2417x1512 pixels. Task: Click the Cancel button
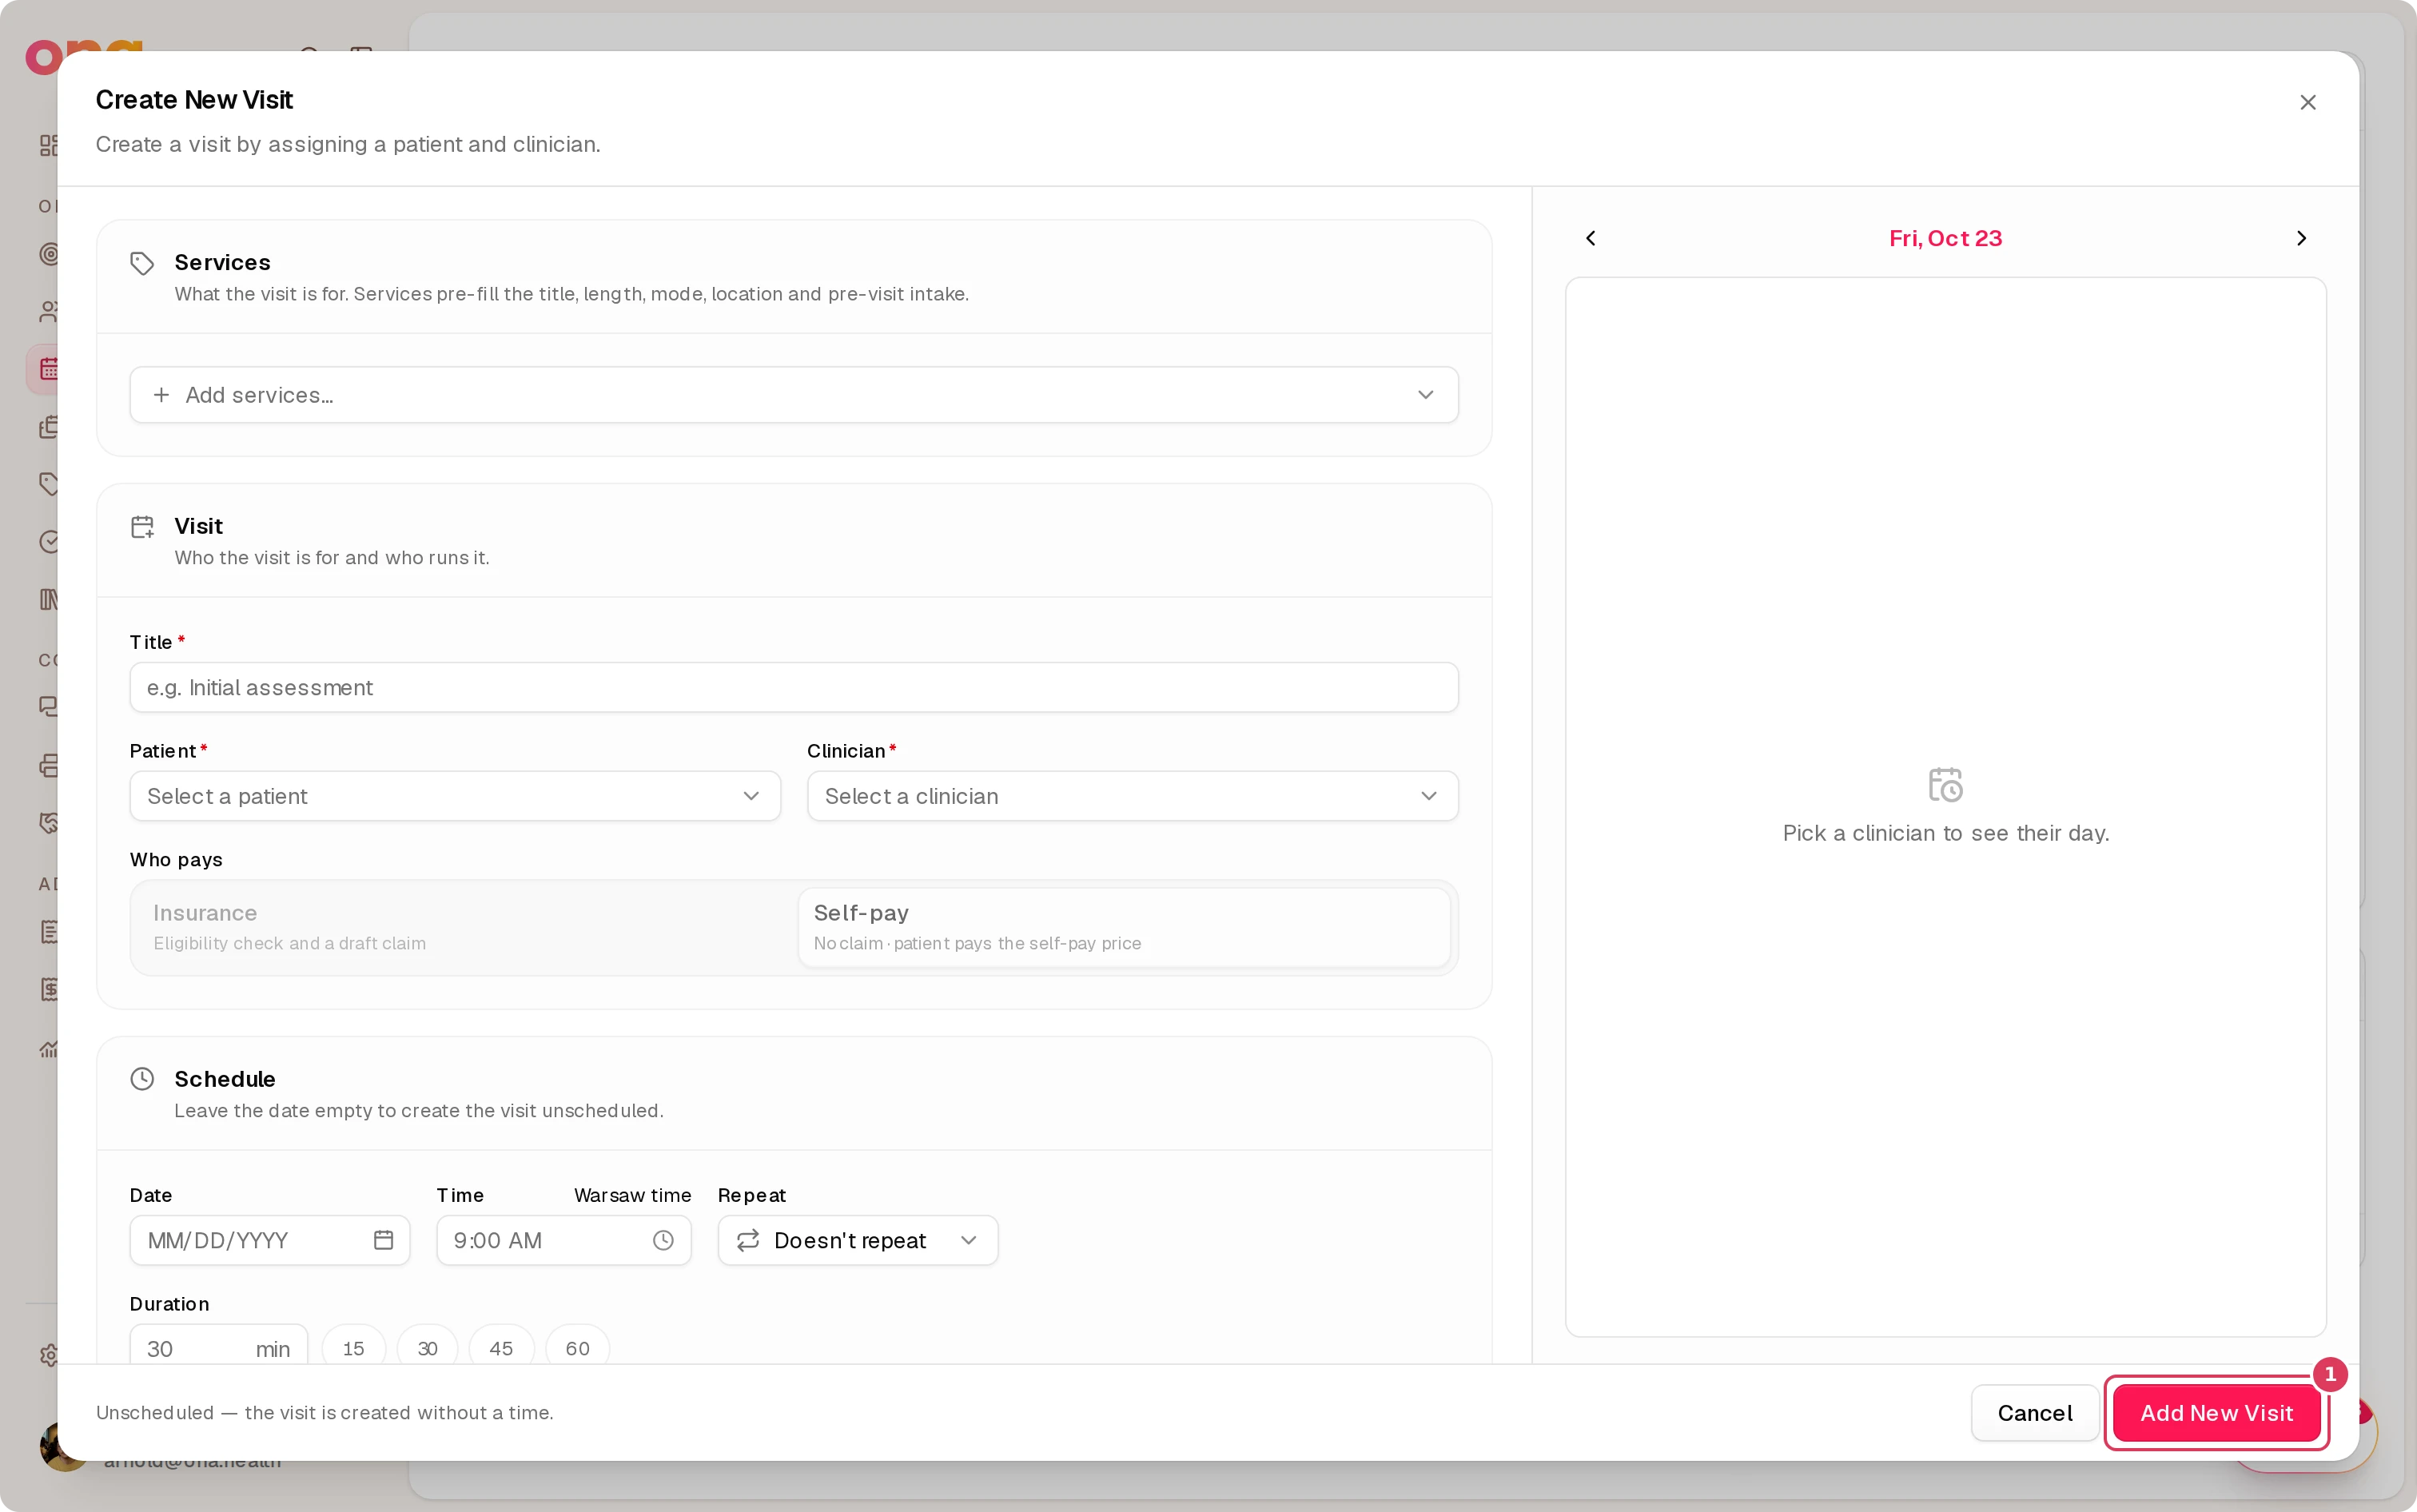point(2035,1413)
